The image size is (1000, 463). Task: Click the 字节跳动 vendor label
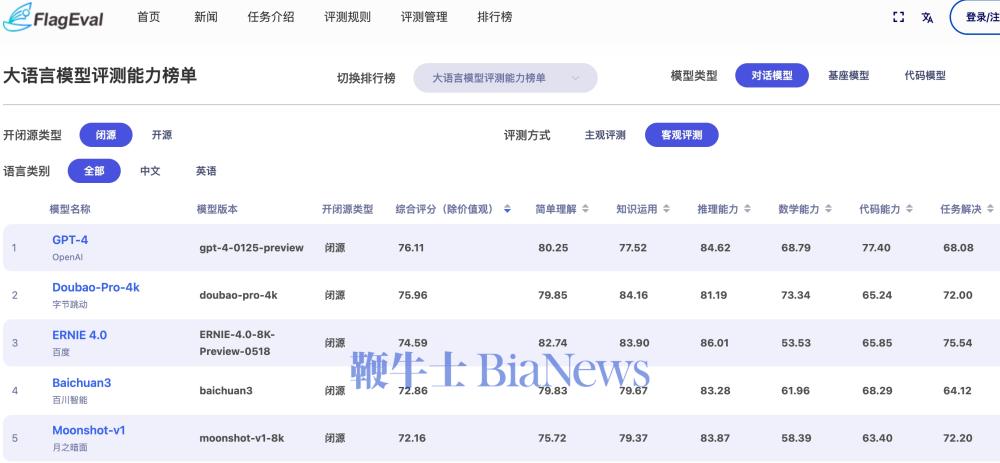70,305
